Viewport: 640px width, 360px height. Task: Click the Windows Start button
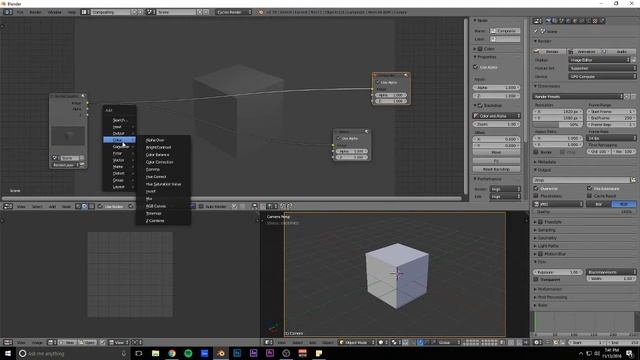[7, 353]
